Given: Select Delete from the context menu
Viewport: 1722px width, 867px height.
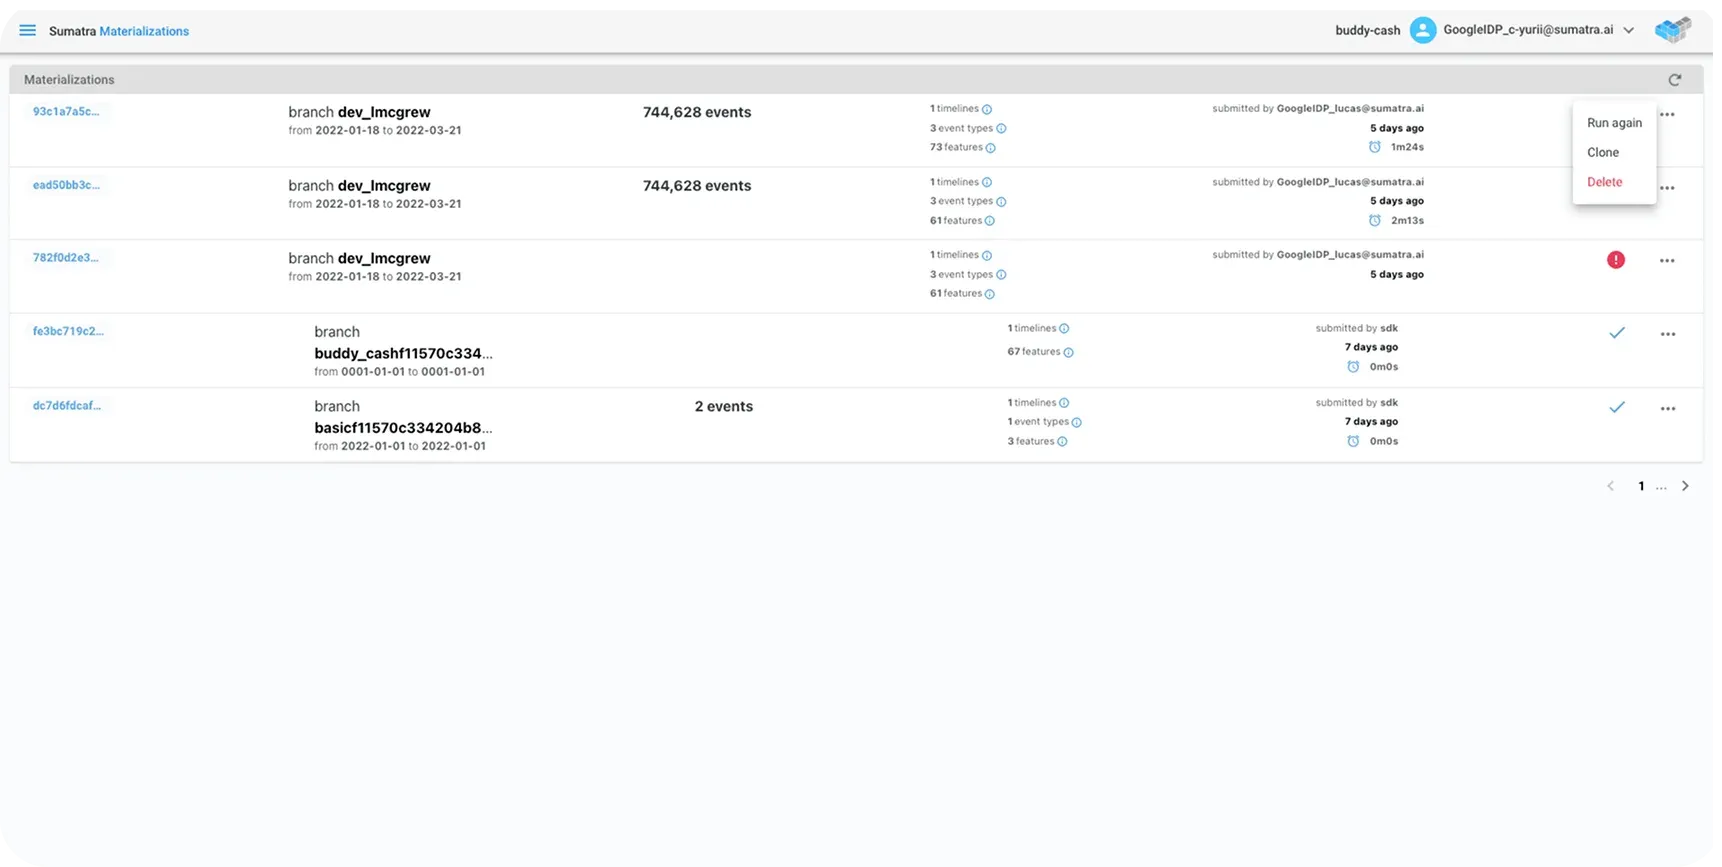Looking at the screenshot, I should (1604, 182).
